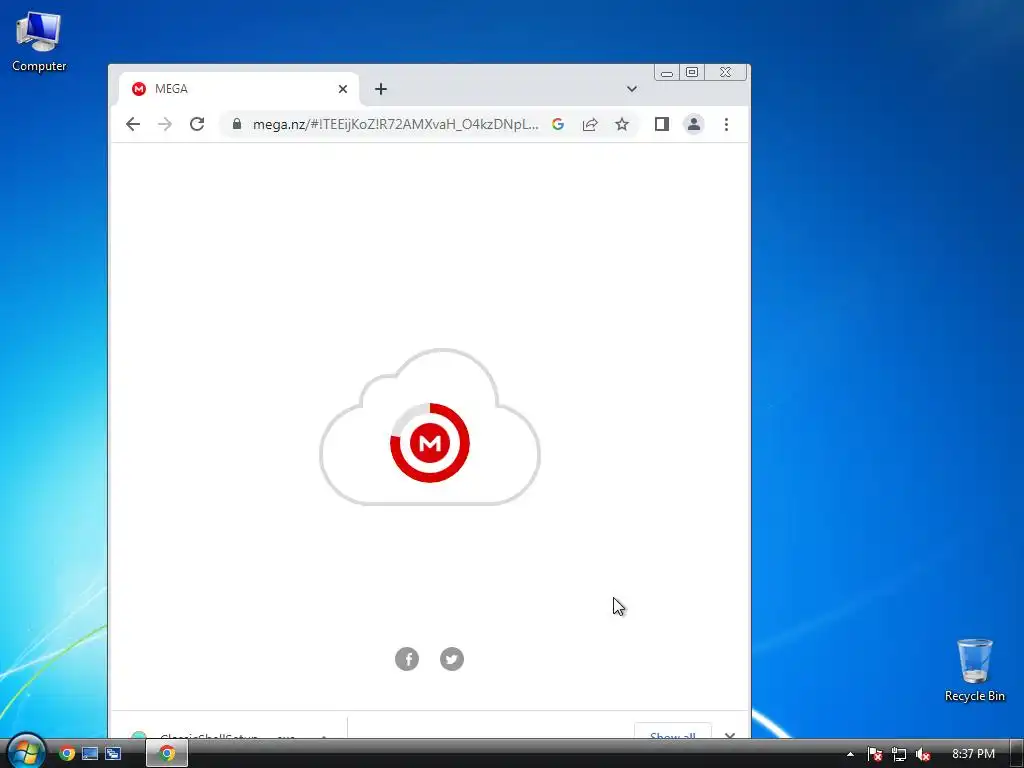Show hidden system tray icons
Screen dimensions: 1024x768
850,754
